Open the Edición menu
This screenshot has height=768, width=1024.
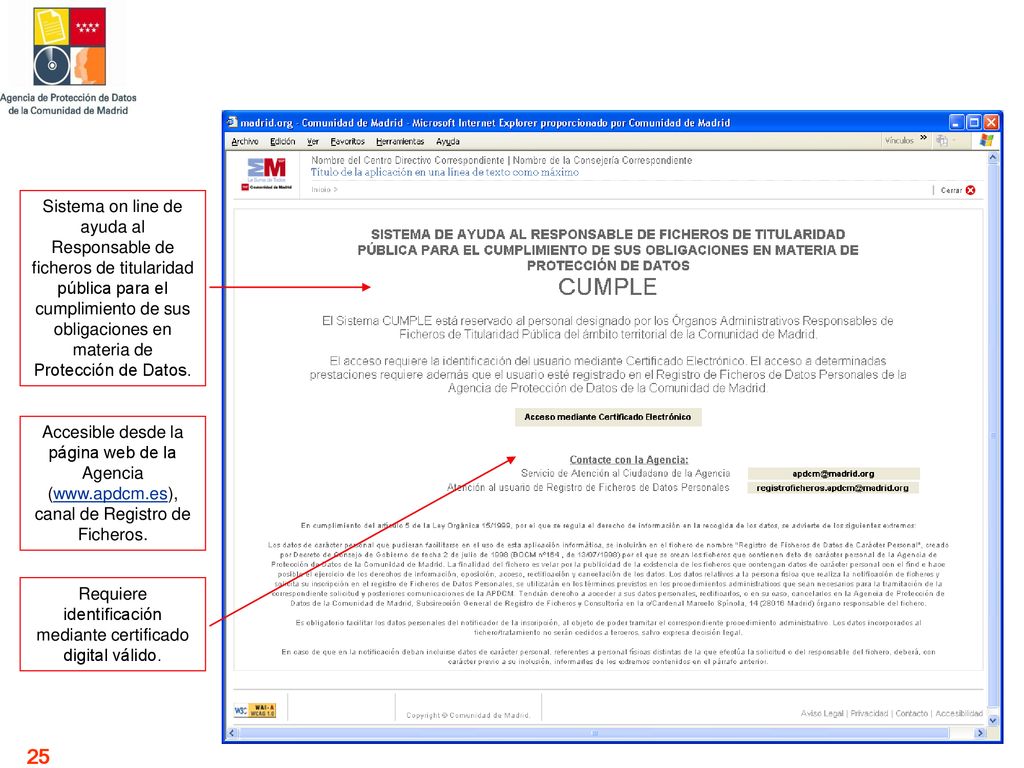click(x=283, y=142)
